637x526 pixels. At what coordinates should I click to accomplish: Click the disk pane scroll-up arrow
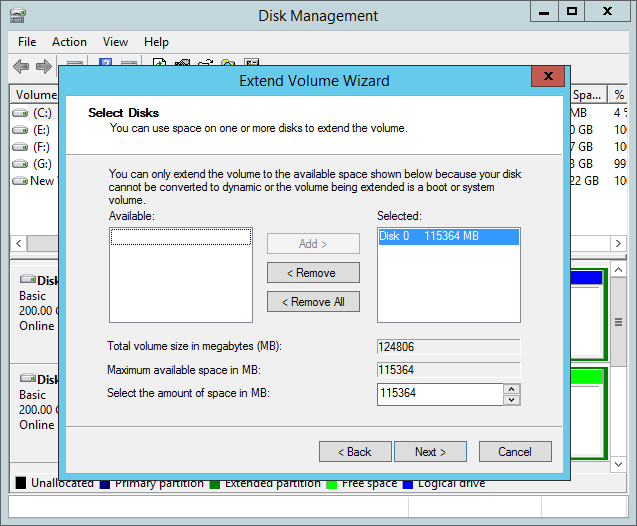(x=618, y=269)
